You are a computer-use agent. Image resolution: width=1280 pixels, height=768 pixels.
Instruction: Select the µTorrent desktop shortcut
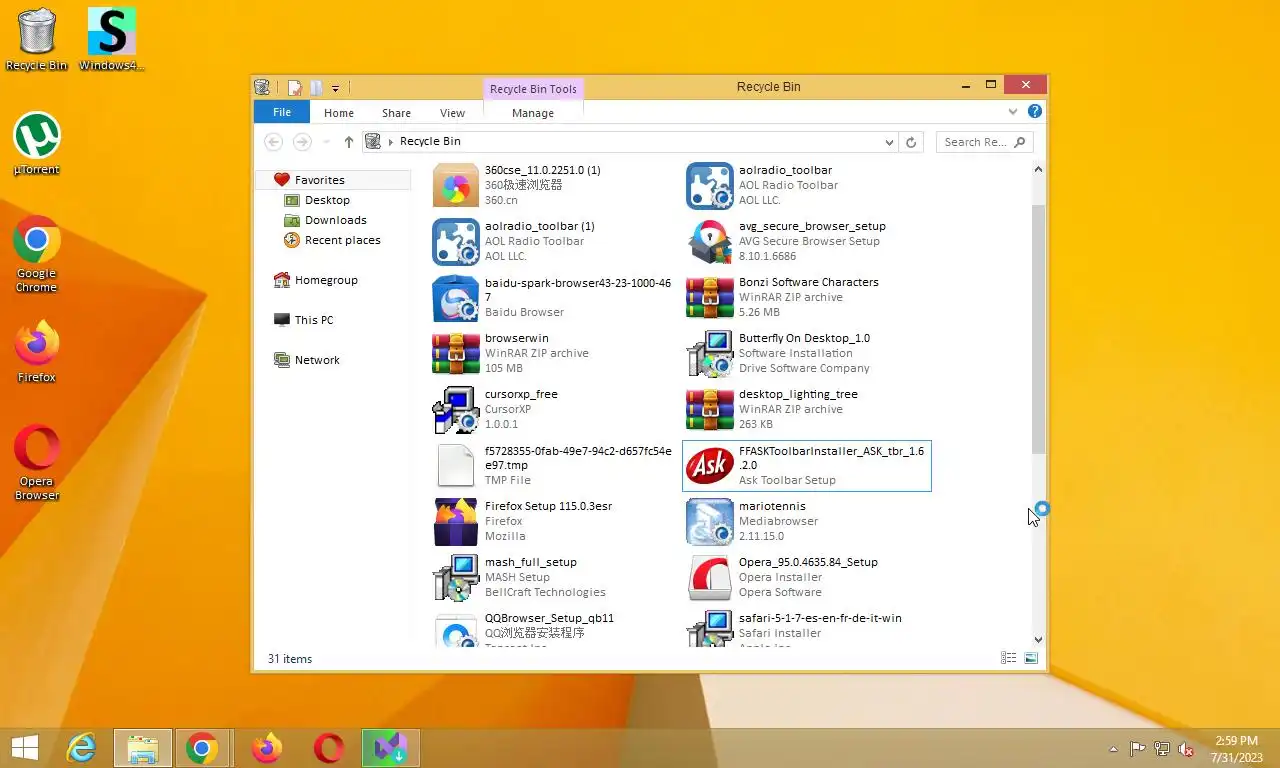coord(37,144)
